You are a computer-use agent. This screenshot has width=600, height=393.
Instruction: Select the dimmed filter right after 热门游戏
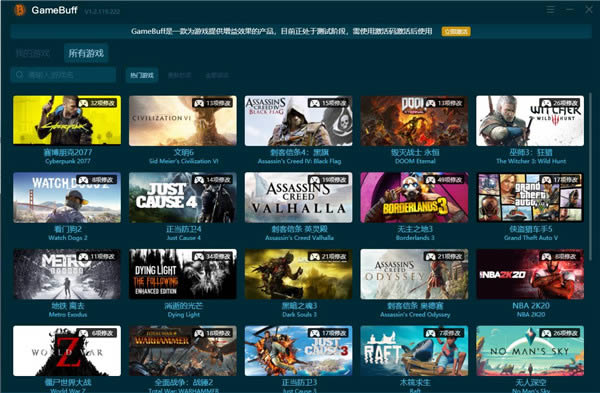click(179, 75)
